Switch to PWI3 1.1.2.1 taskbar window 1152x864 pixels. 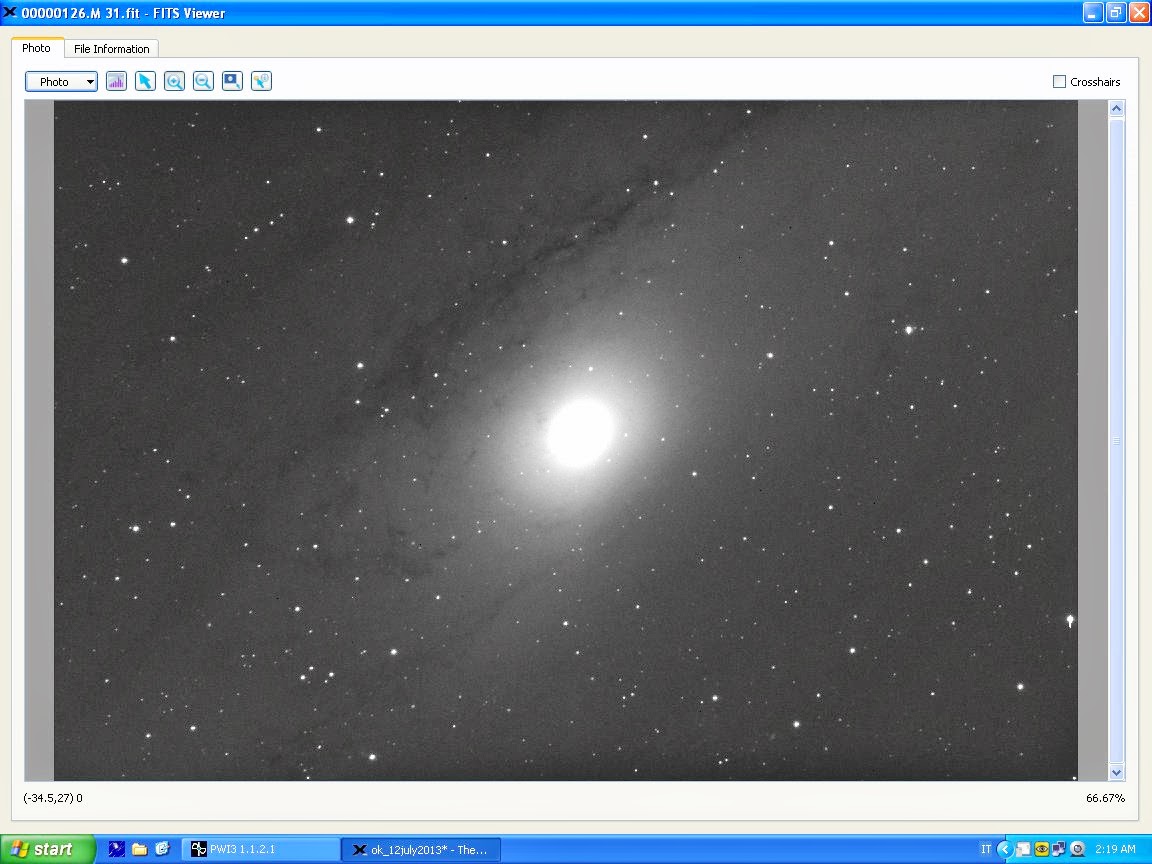tap(260, 849)
